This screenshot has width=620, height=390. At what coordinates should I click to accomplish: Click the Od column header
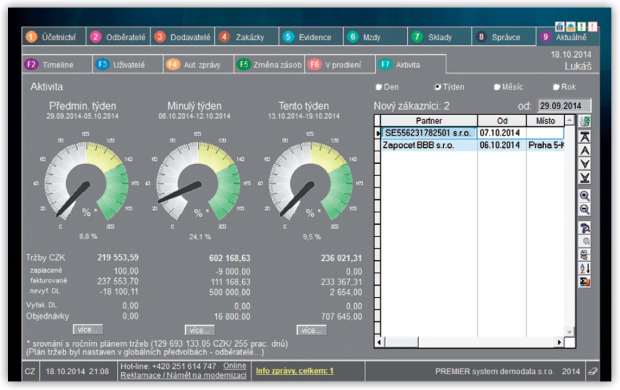tap(502, 121)
